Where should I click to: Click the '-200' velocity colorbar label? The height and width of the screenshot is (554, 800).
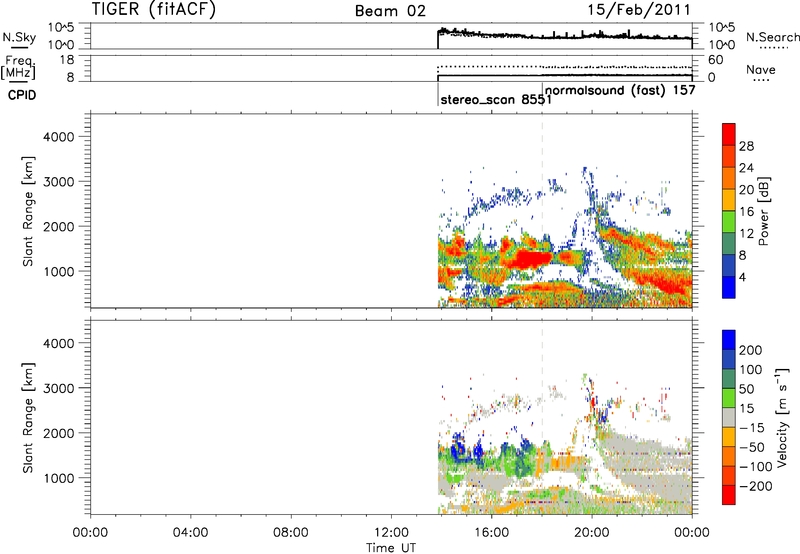click(756, 486)
